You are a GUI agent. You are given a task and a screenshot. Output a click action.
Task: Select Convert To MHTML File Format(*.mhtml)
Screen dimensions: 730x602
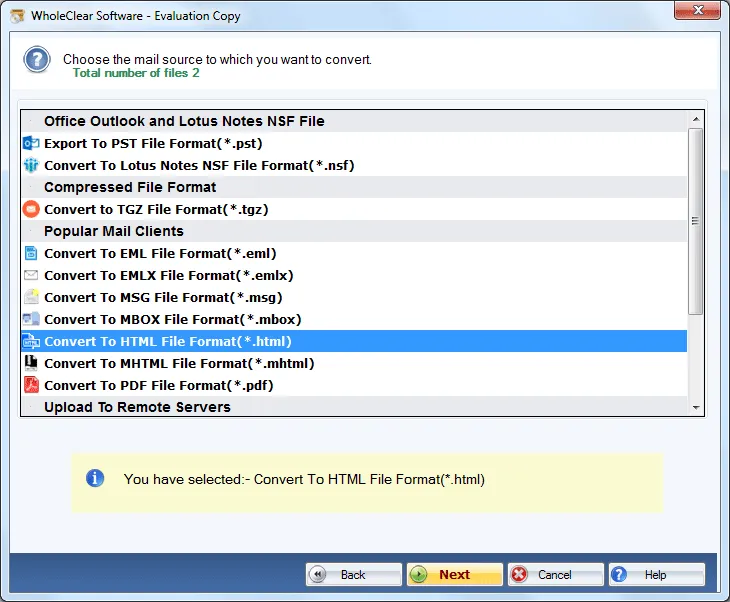coord(354,363)
